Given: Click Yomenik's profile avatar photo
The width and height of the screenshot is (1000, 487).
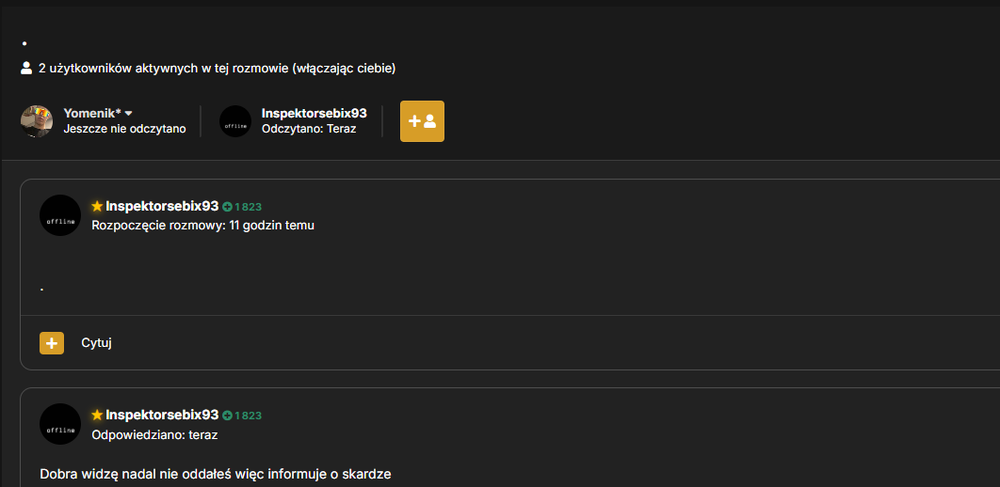Looking at the screenshot, I should (36, 121).
